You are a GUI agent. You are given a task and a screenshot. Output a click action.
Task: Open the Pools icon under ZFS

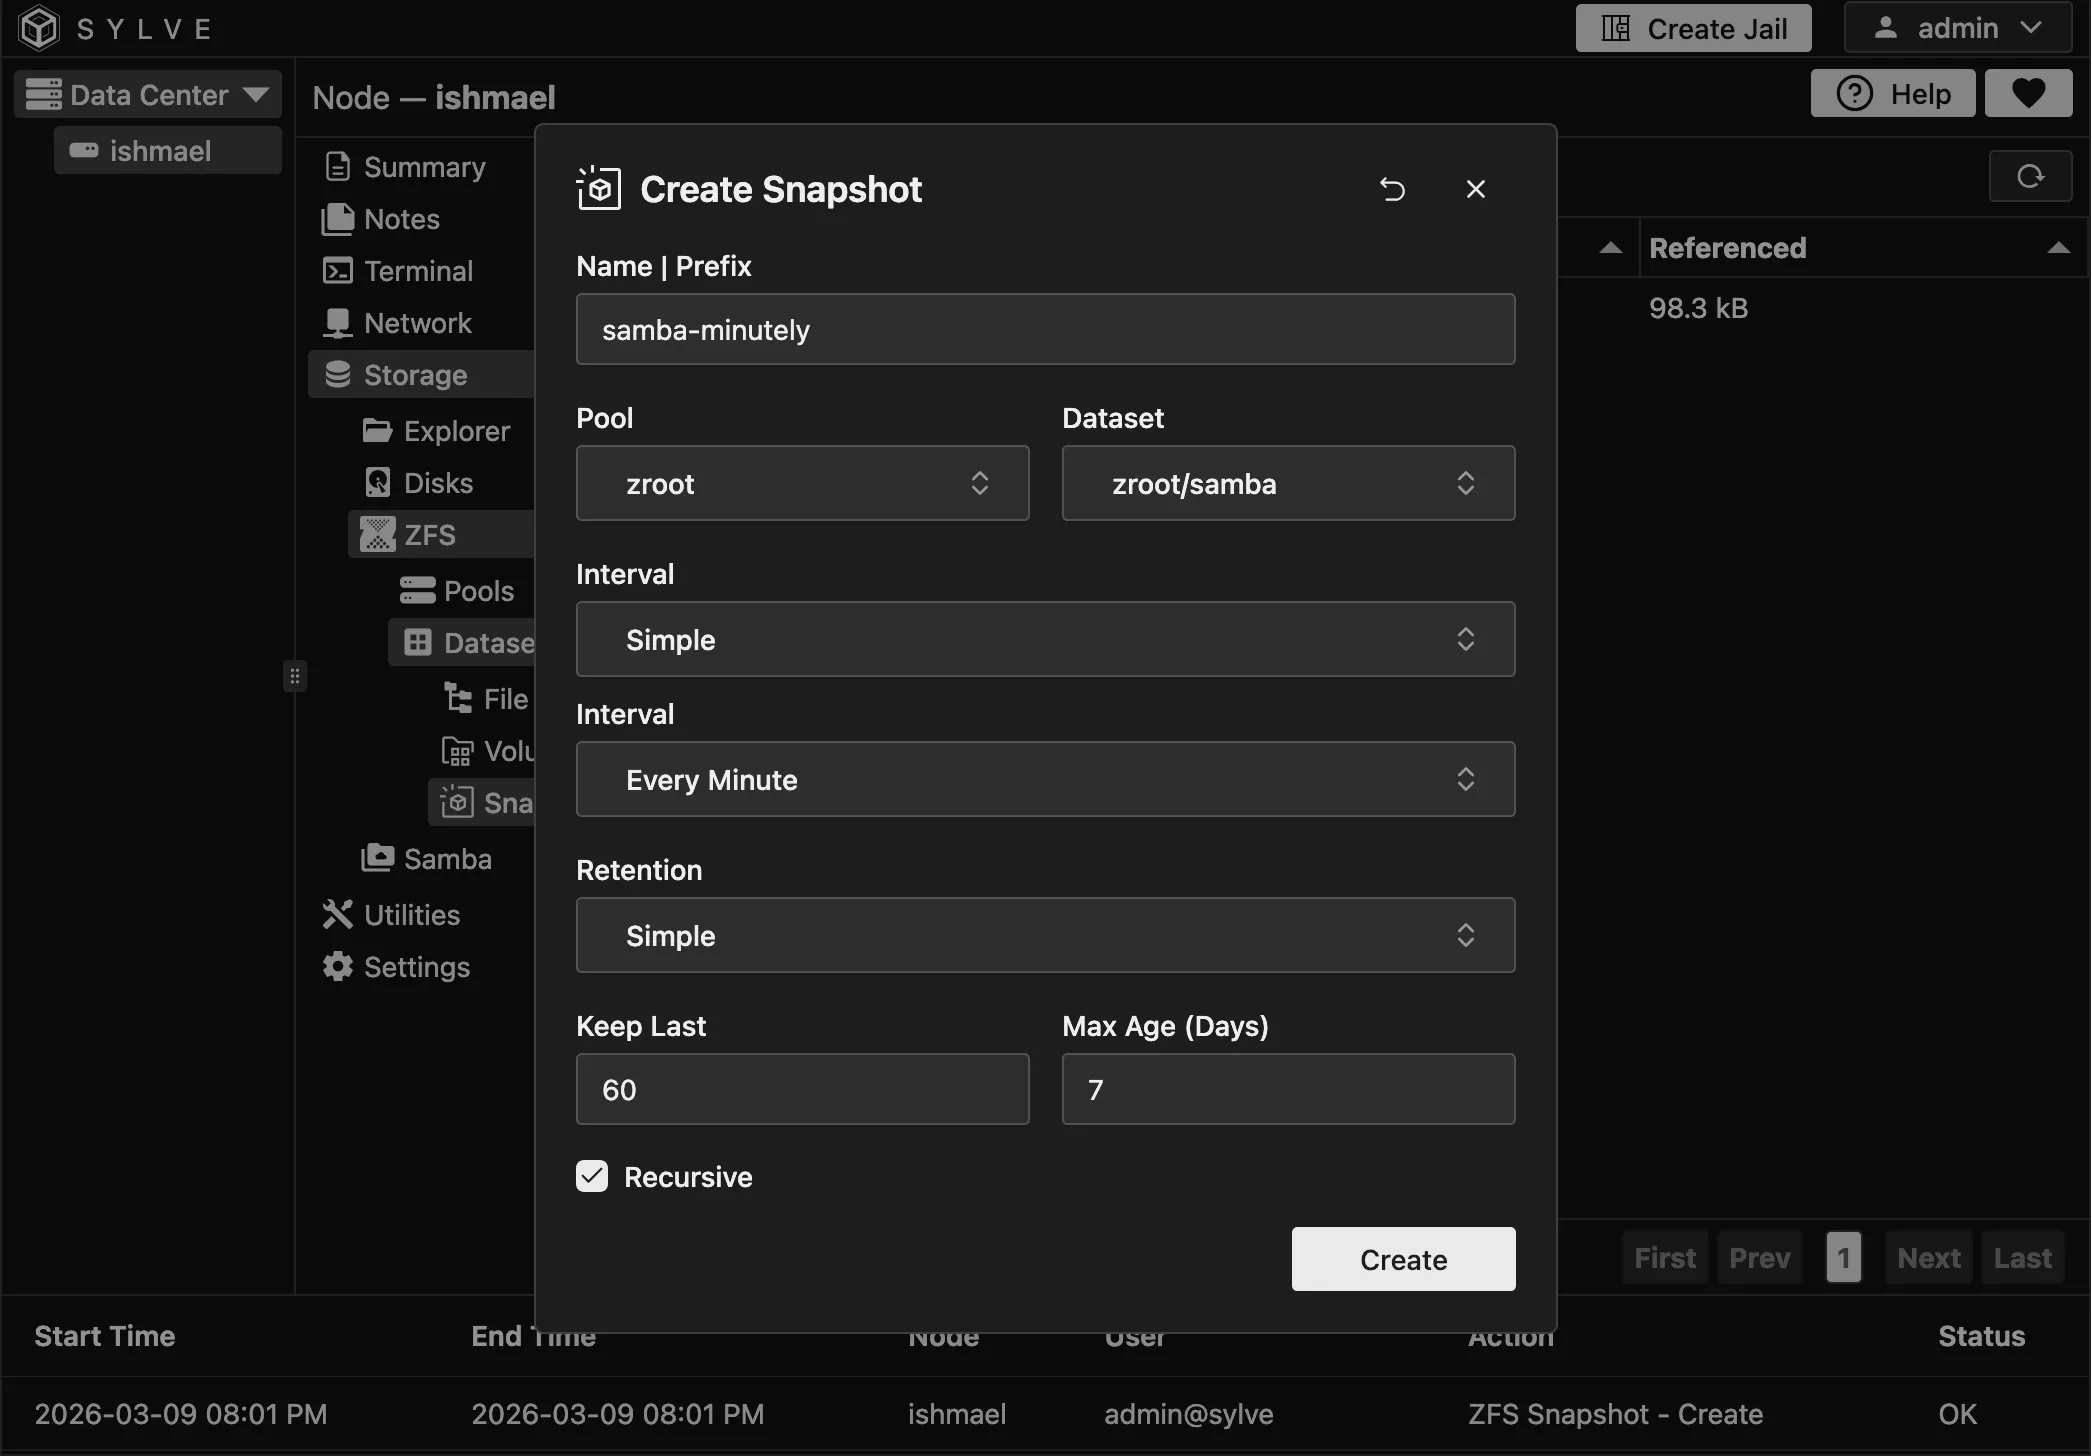click(419, 590)
